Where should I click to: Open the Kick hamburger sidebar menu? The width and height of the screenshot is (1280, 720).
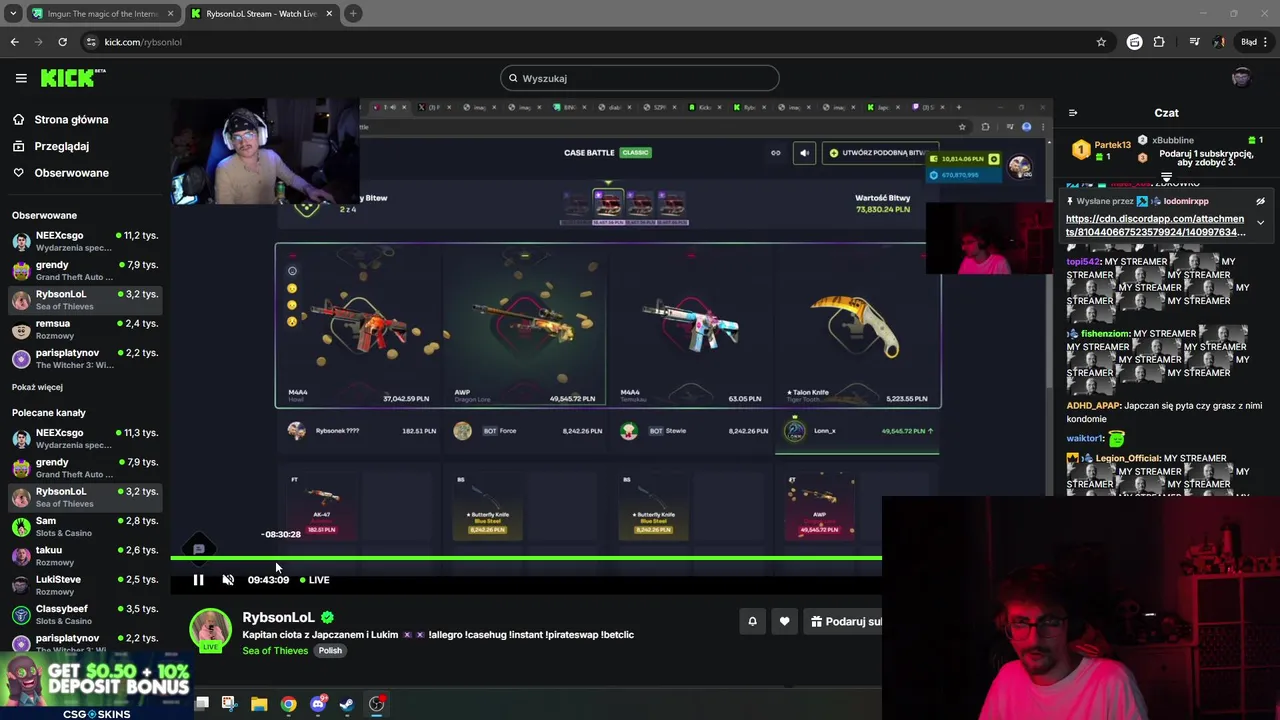point(21,78)
